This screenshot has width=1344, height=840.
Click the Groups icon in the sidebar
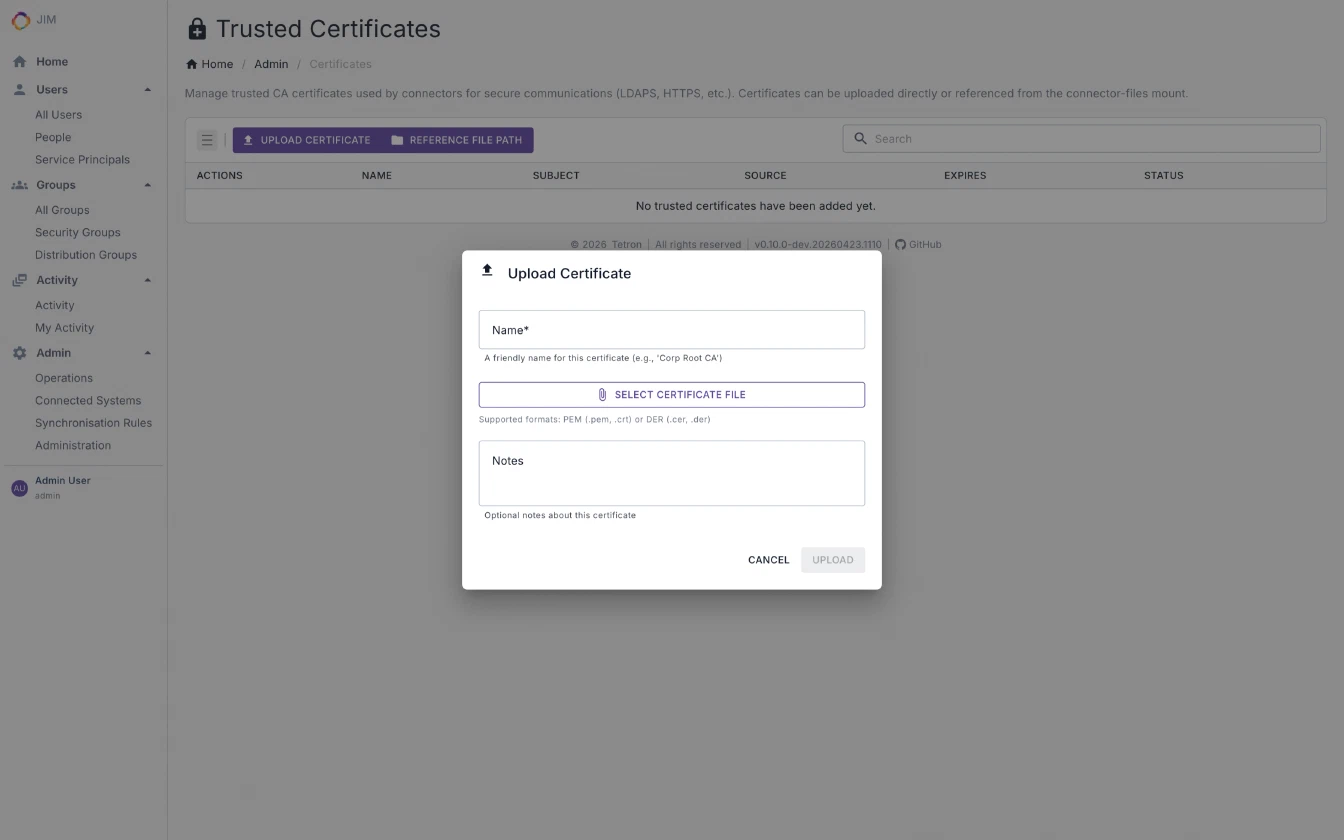[x=18, y=184]
